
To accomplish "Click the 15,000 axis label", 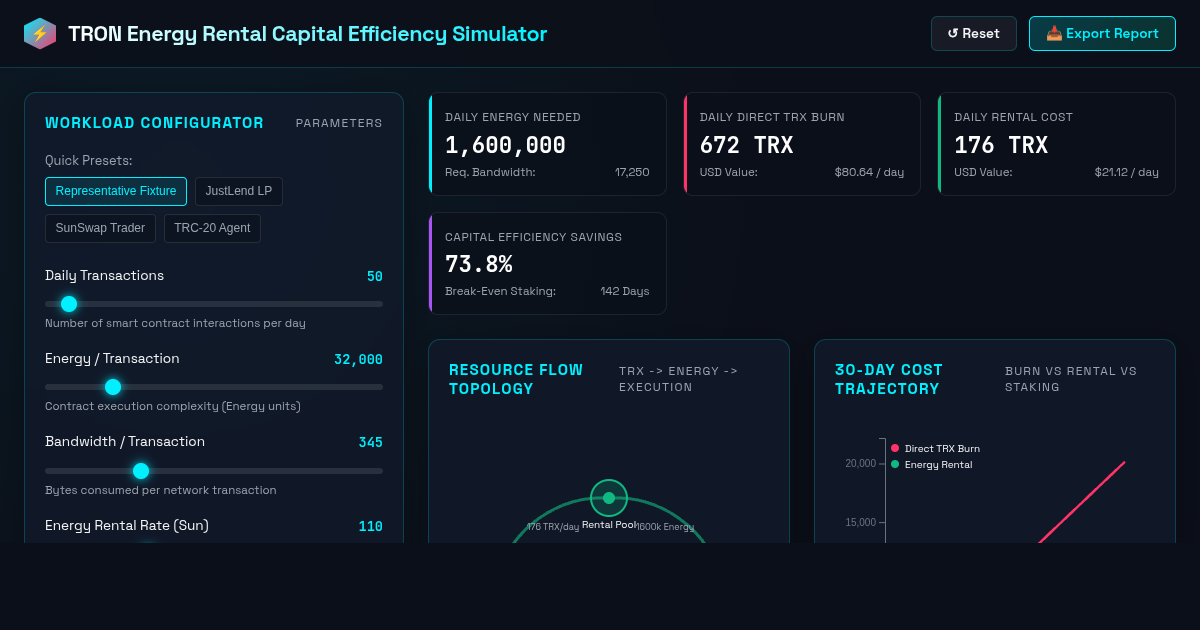I will click(x=860, y=522).
